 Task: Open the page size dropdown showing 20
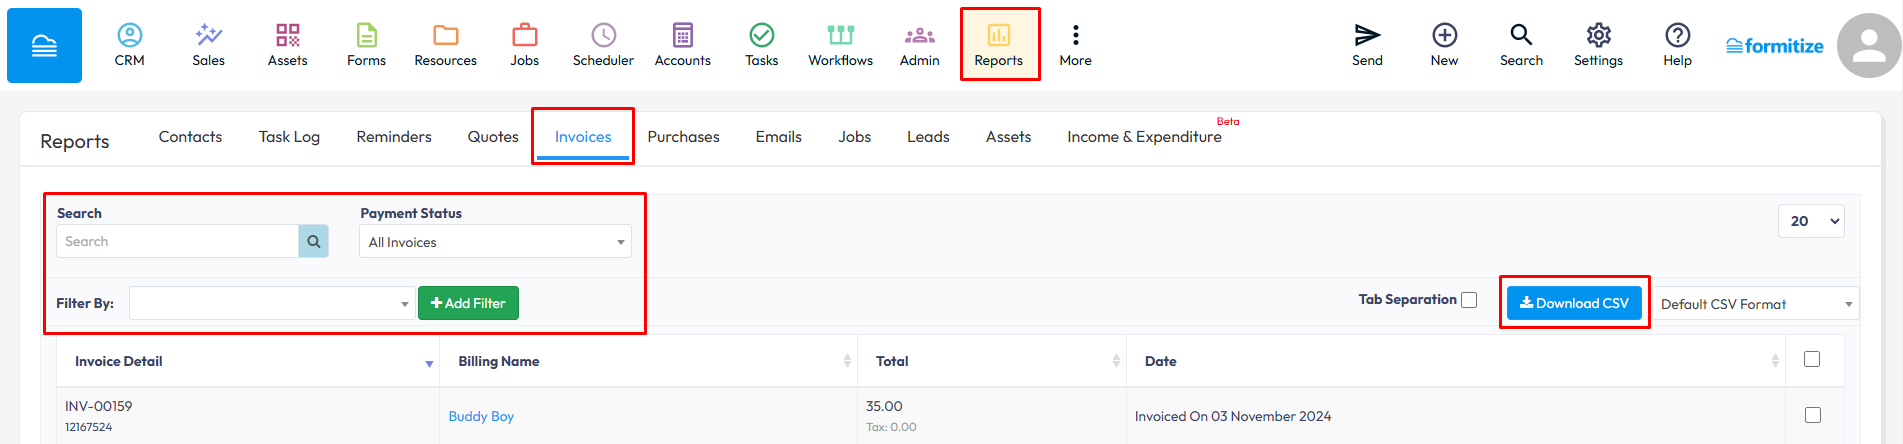point(1811,221)
